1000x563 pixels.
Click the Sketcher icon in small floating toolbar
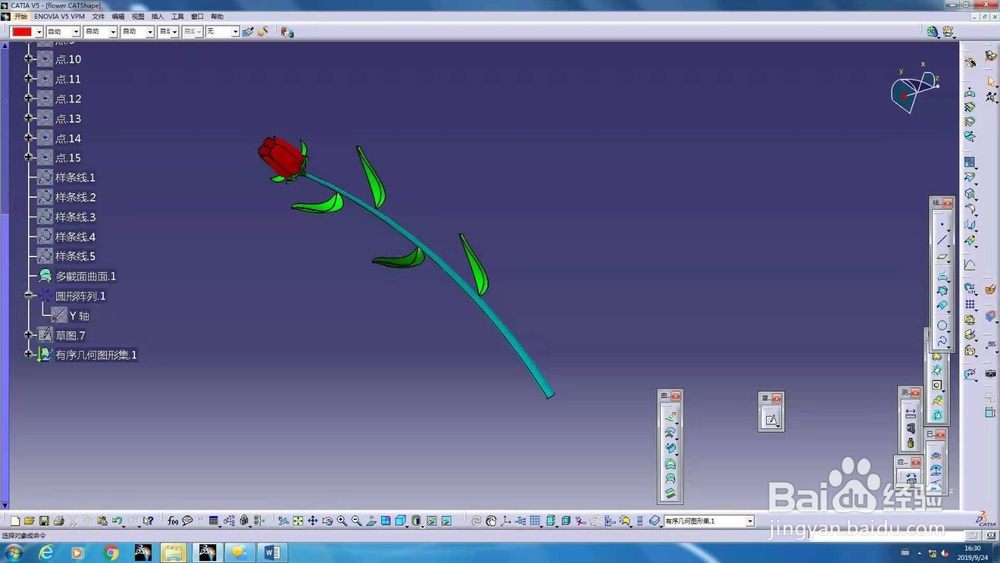tap(771, 419)
